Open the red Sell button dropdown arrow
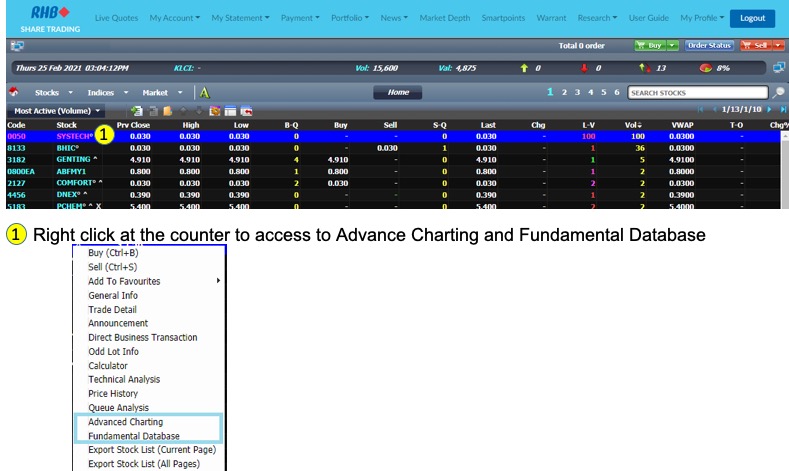The width and height of the screenshot is (789, 471). pyautogui.click(x=778, y=45)
